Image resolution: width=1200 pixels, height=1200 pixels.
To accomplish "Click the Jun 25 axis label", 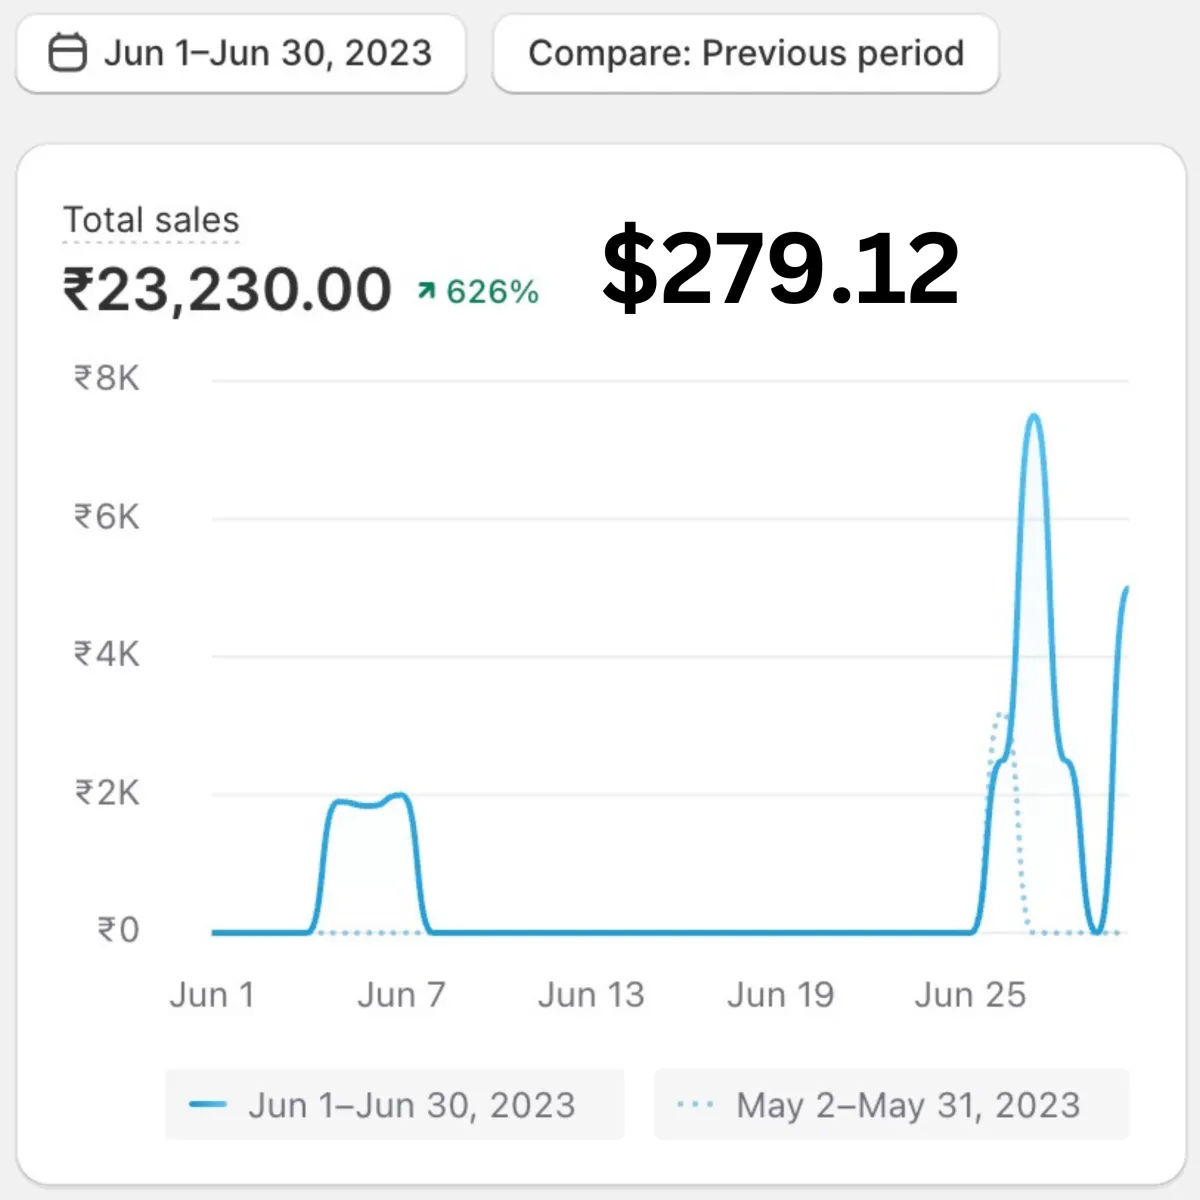I will tap(970, 995).
